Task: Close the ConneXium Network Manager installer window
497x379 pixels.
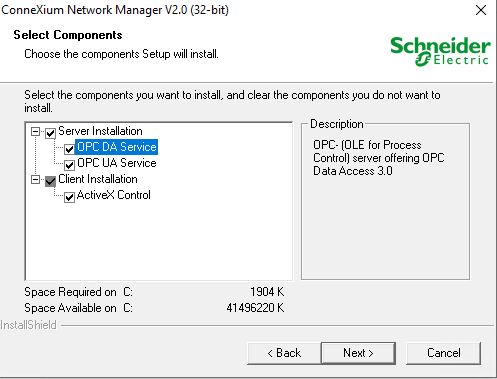Action: [x=481, y=10]
